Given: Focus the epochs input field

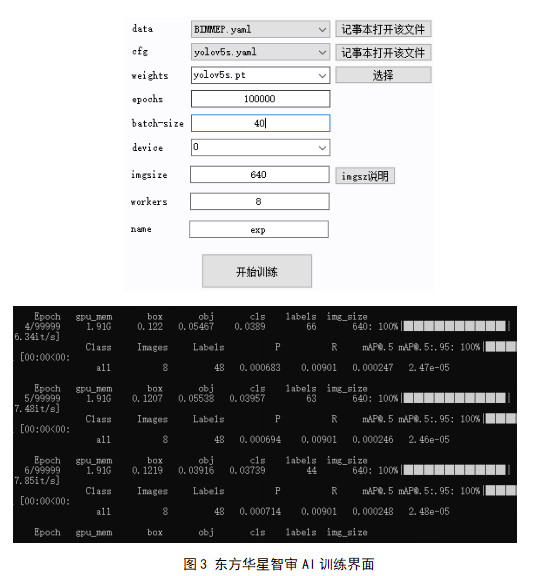Looking at the screenshot, I should 260,99.
